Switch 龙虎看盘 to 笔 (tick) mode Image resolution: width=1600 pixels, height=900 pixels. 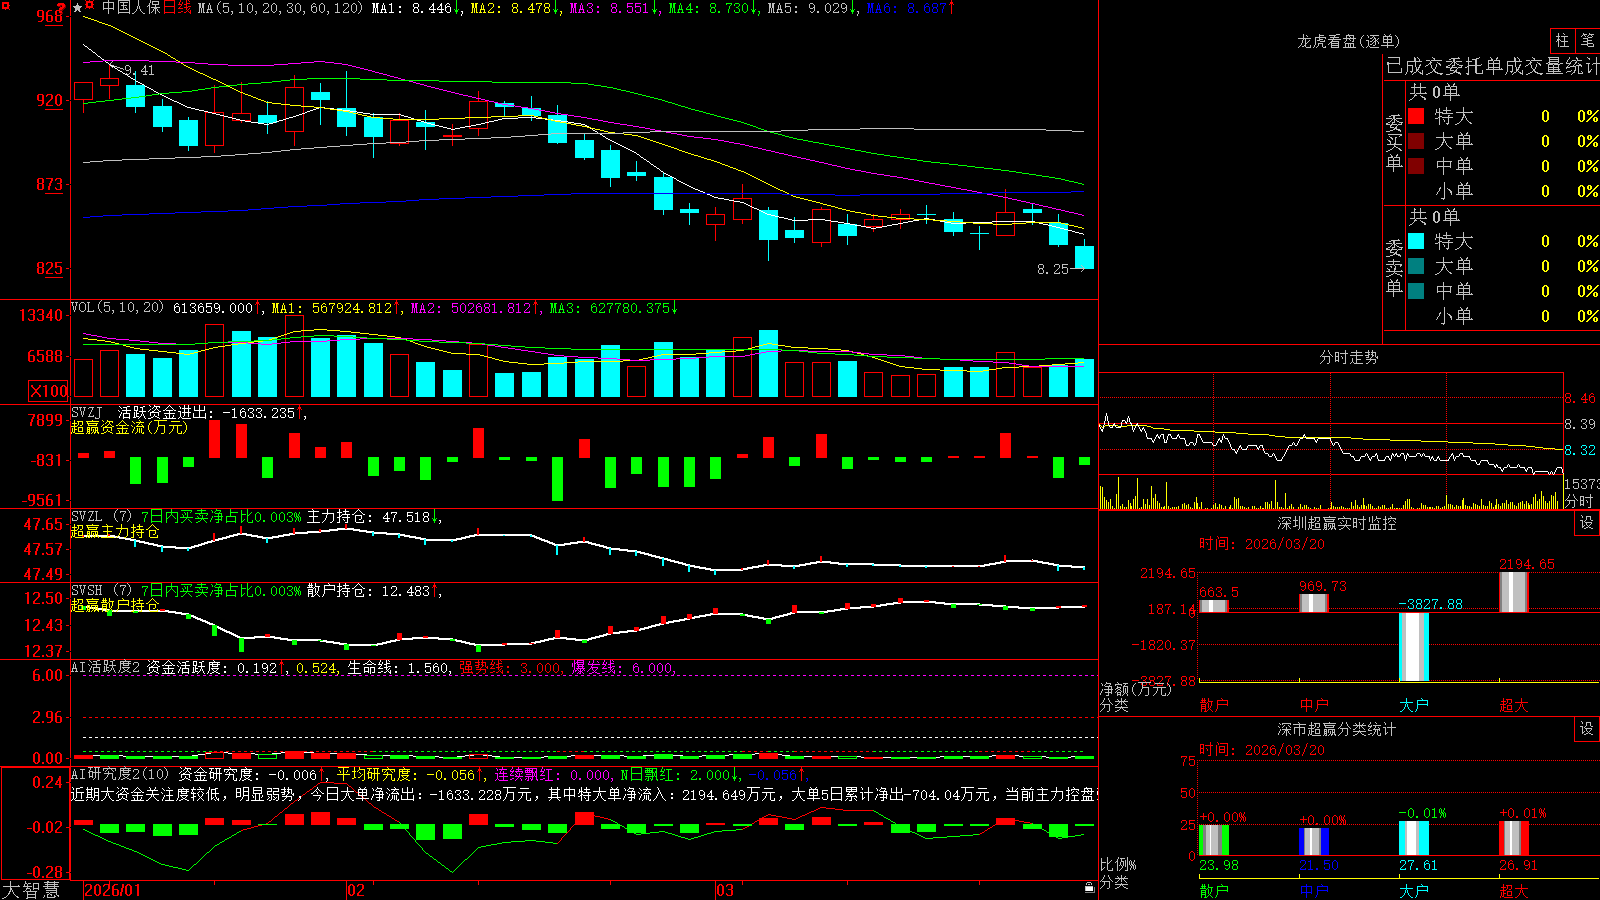(x=1587, y=41)
